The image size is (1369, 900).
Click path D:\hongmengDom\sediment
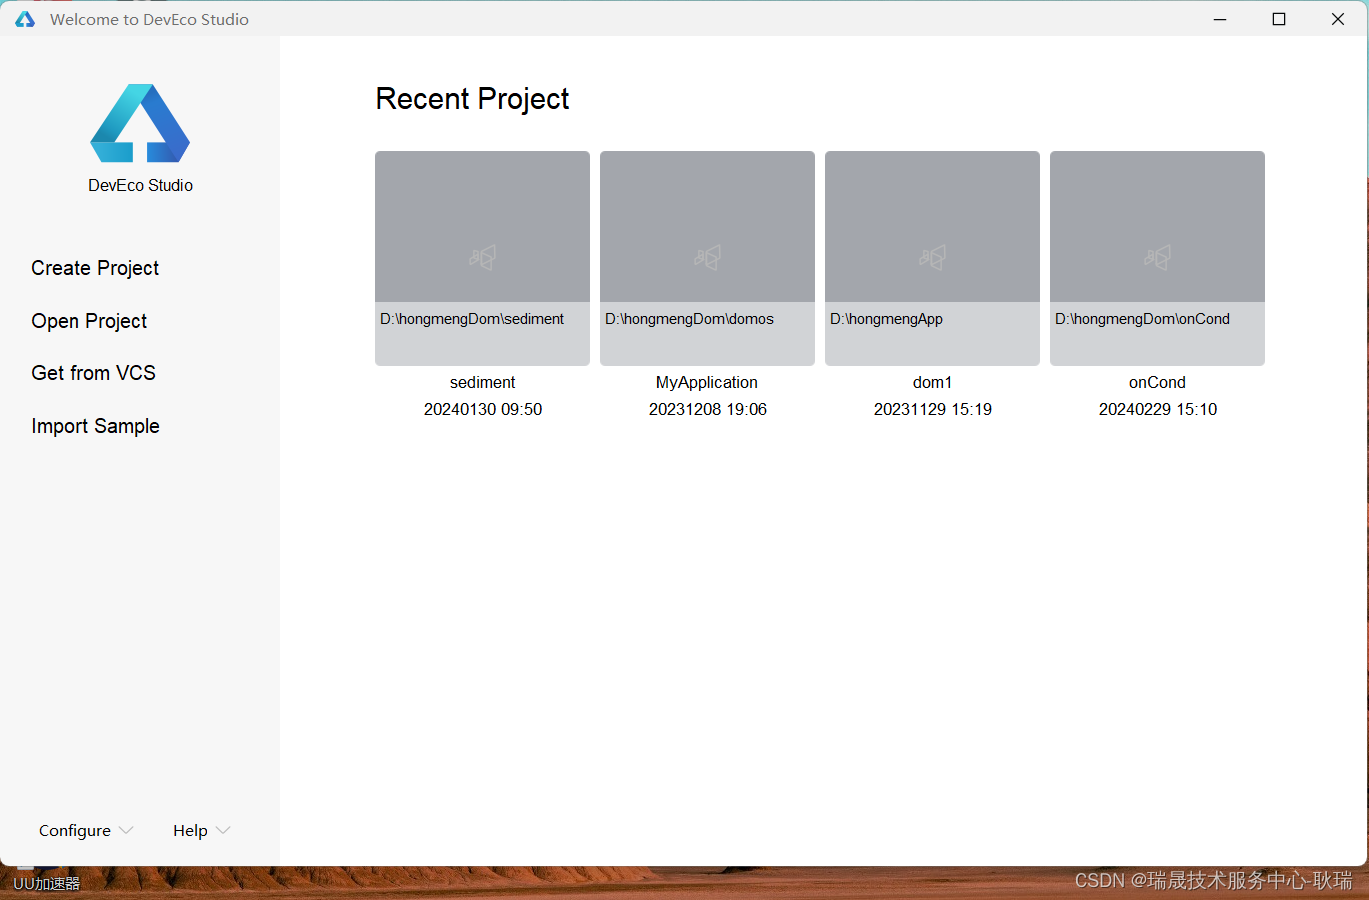(x=472, y=319)
